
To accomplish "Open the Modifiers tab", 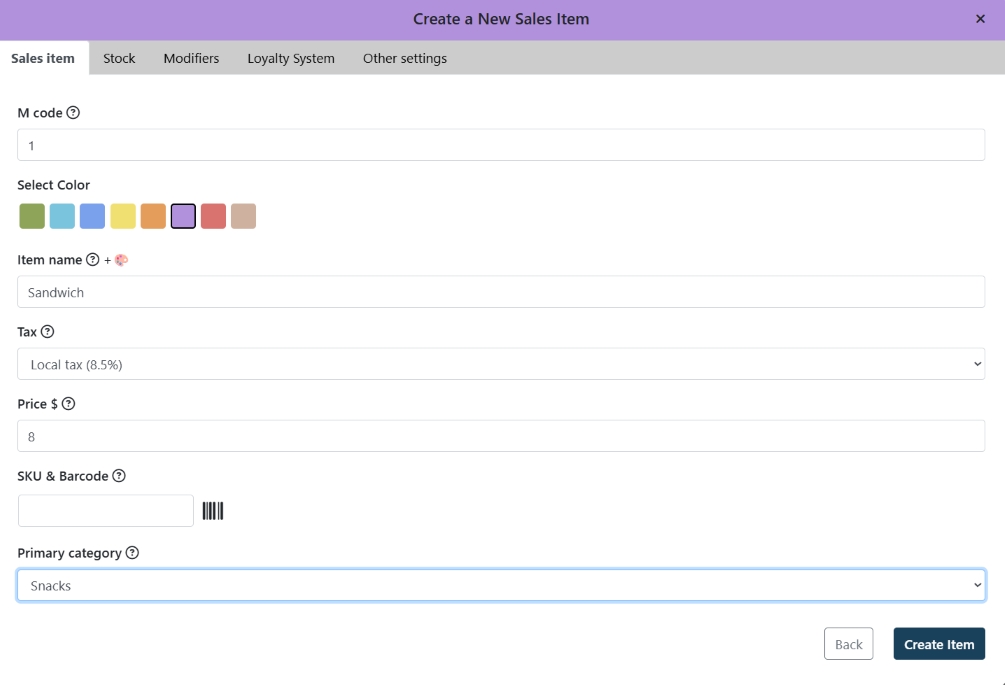I will coord(191,58).
